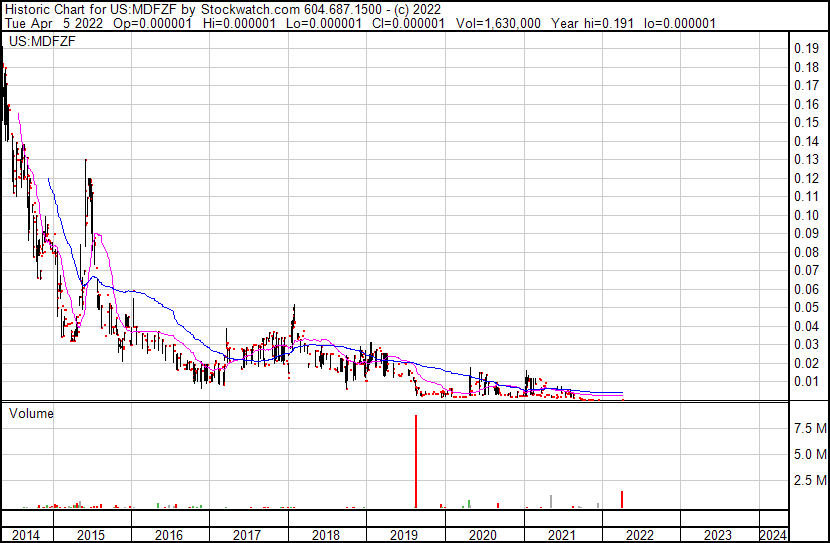Click the 2024 year label
The image size is (830, 543).
pyautogui.click(x=772, y=535)
